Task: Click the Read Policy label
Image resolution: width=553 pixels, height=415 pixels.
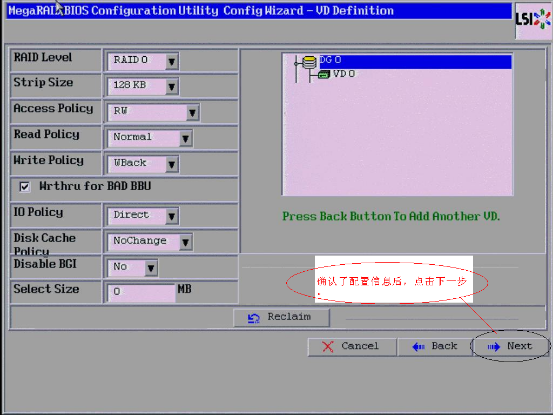Action: click(47, 134)
